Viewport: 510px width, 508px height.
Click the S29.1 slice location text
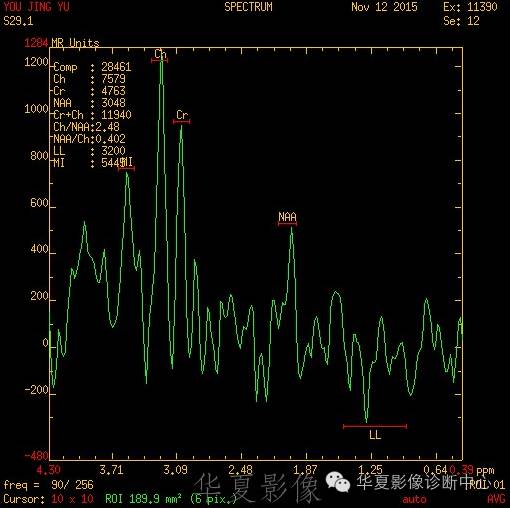(x=18, y=21)
